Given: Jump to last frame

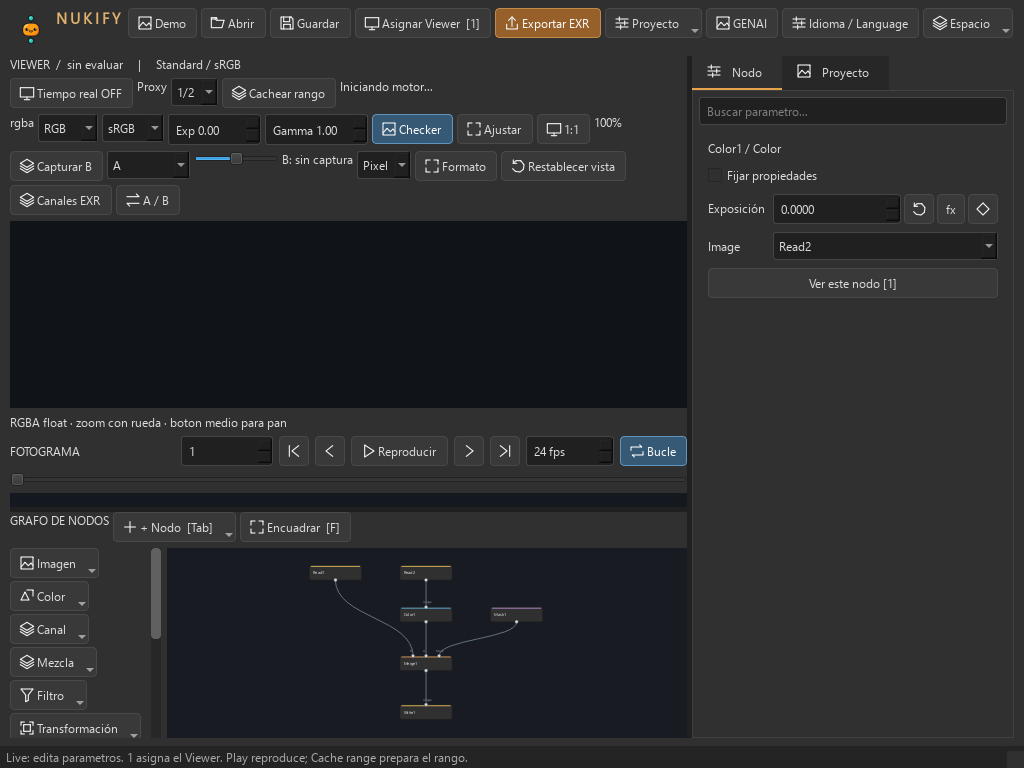Looking at the screenshot, I should [x=505, y=451].
